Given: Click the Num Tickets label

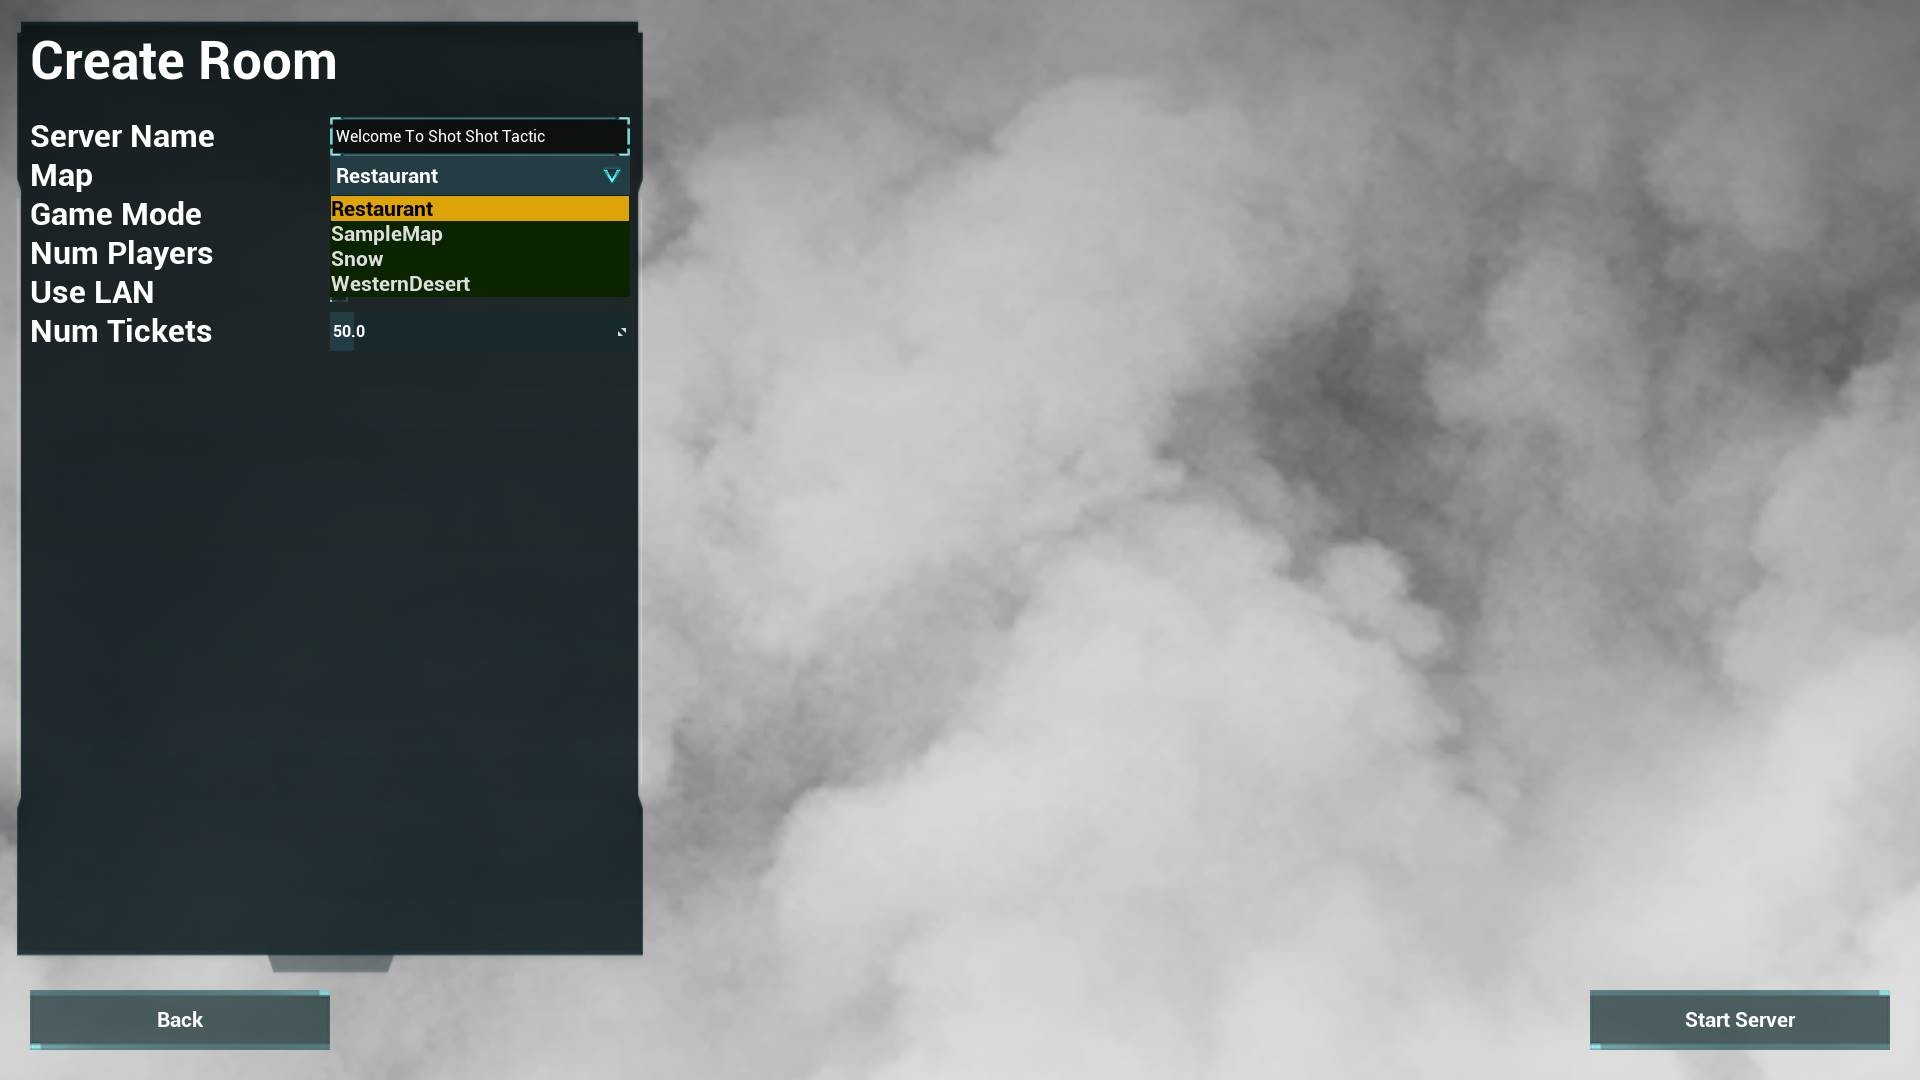Looking at the screenshot, I should click(x=121, y=331).
